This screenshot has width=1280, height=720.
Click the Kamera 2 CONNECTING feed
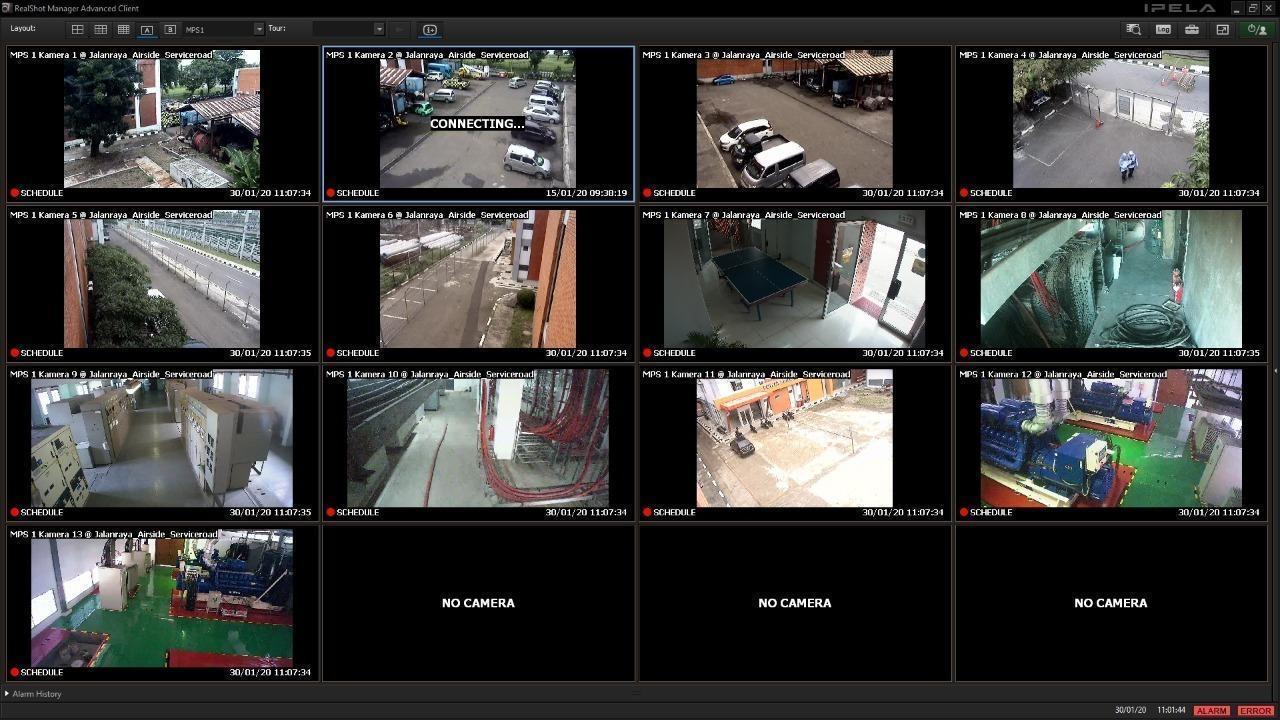[x=477, y=124]
